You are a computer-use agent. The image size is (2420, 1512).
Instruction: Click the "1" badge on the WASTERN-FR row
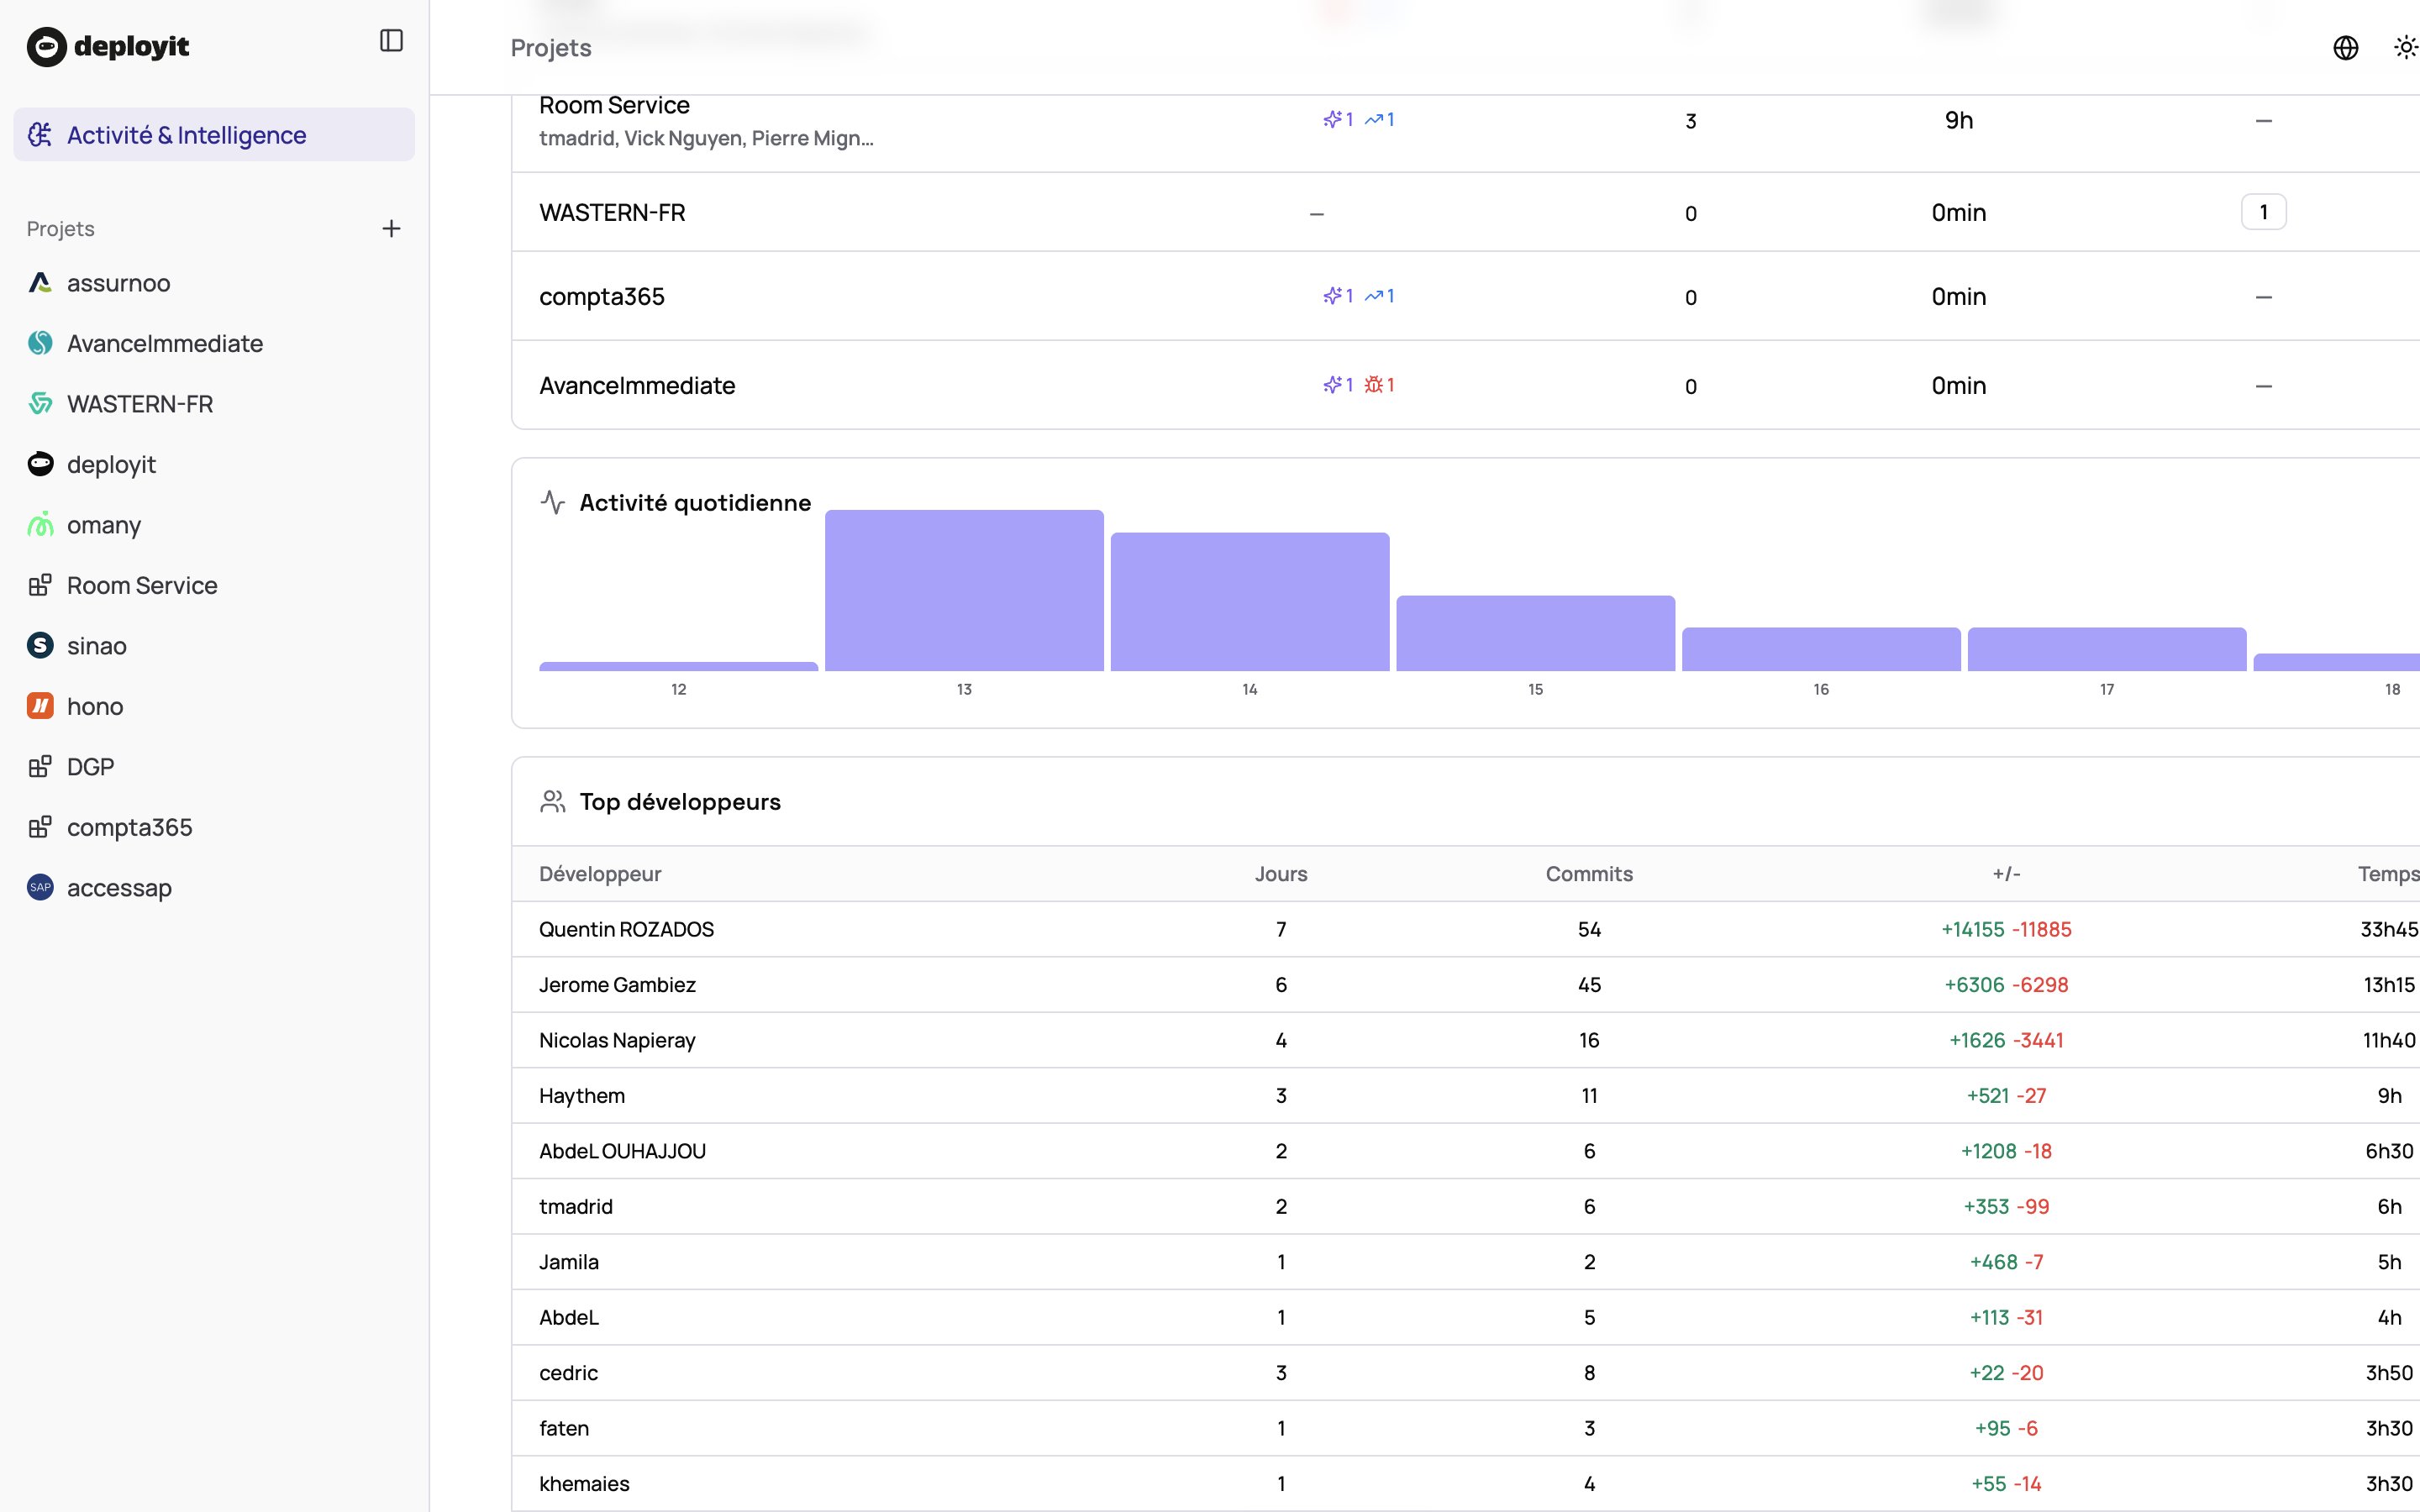[x=2264, y=211]
